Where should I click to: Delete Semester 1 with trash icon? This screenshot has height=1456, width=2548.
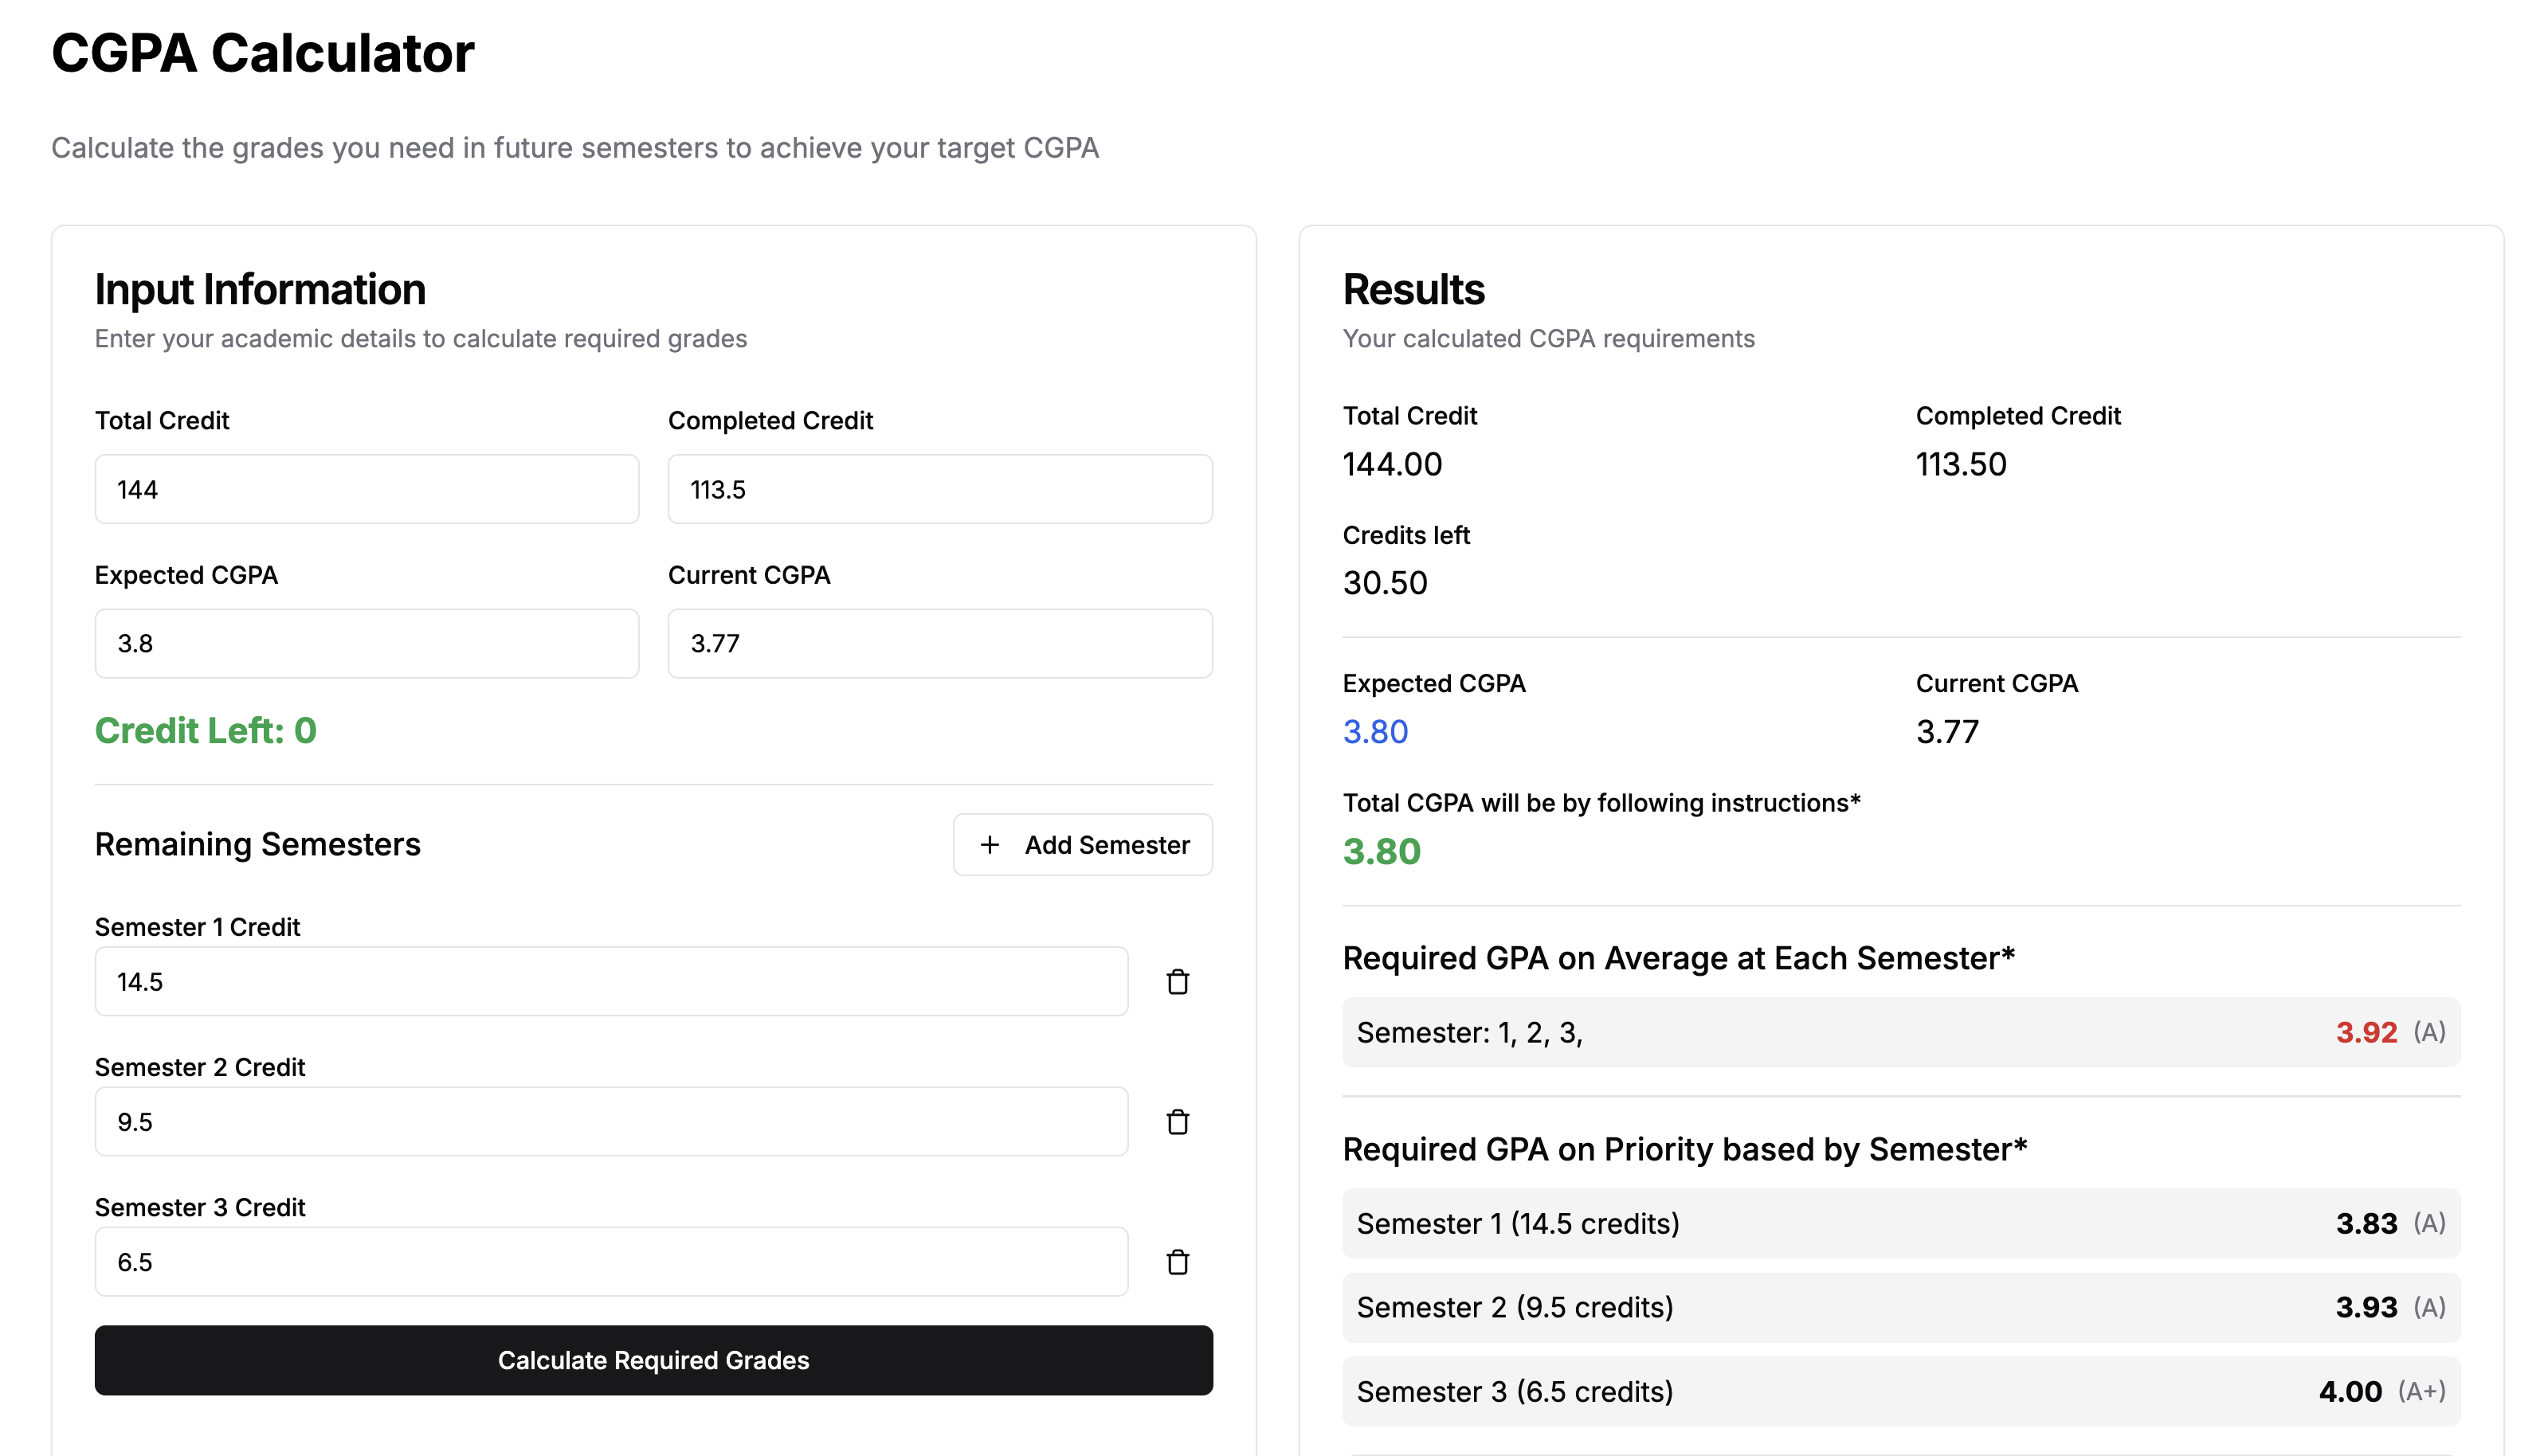(1177, 982)
